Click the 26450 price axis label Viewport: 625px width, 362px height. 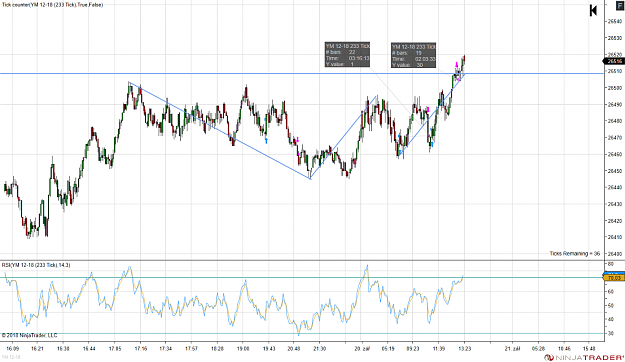point(614,171)
